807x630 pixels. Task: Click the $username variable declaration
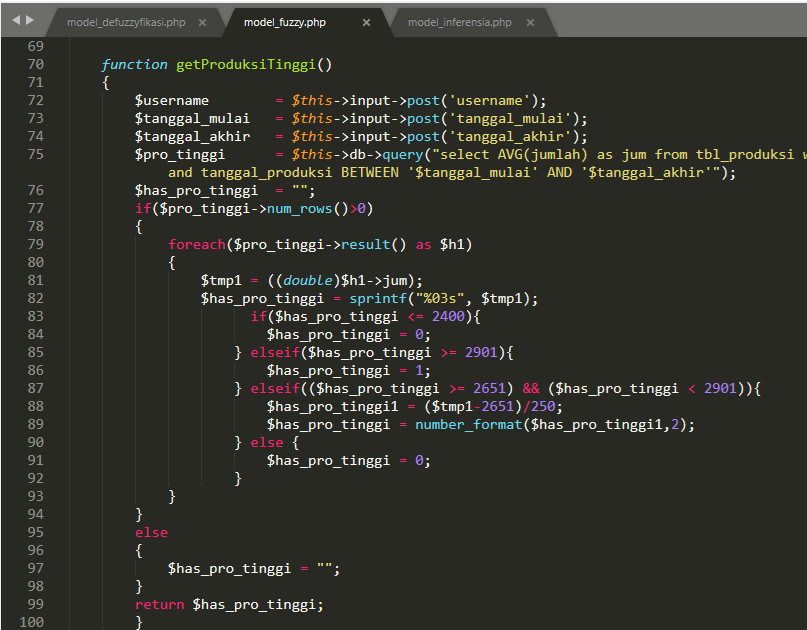point(172,100)
